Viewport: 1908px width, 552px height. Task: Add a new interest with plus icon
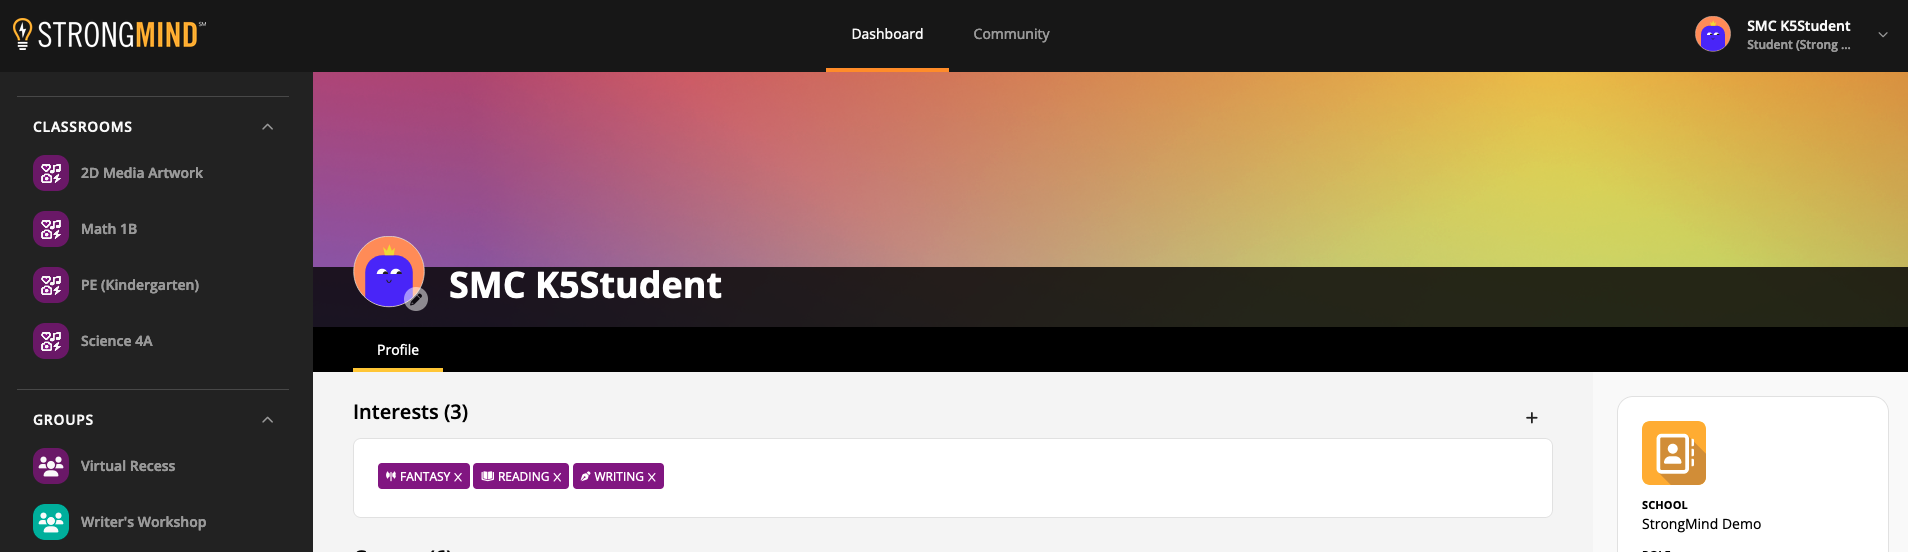1532,418
